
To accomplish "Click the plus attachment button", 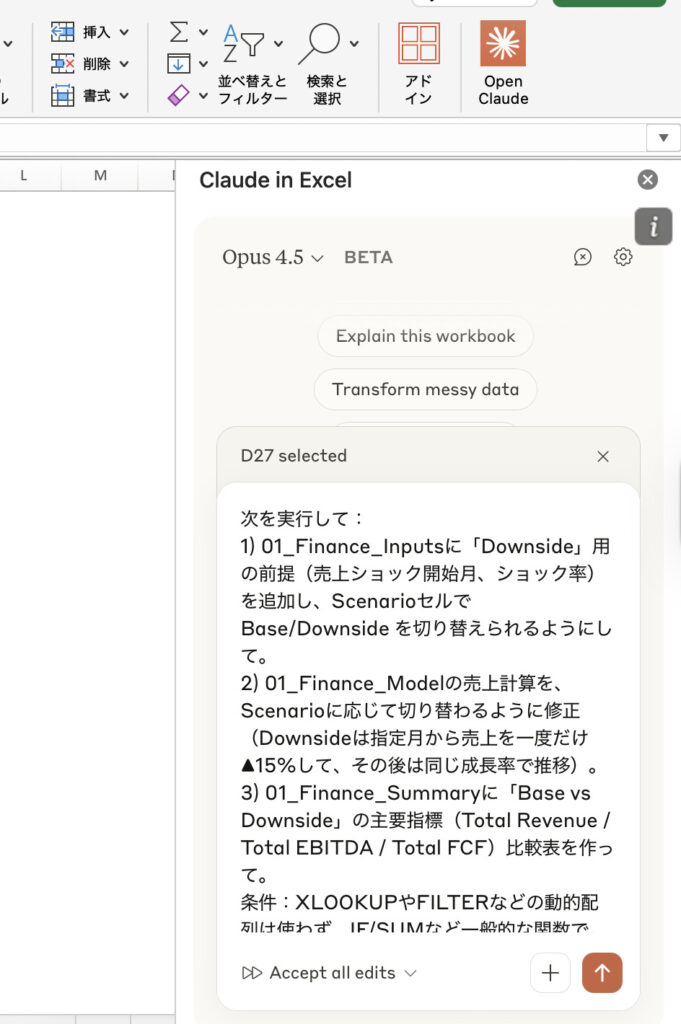I will coord(550,972).
